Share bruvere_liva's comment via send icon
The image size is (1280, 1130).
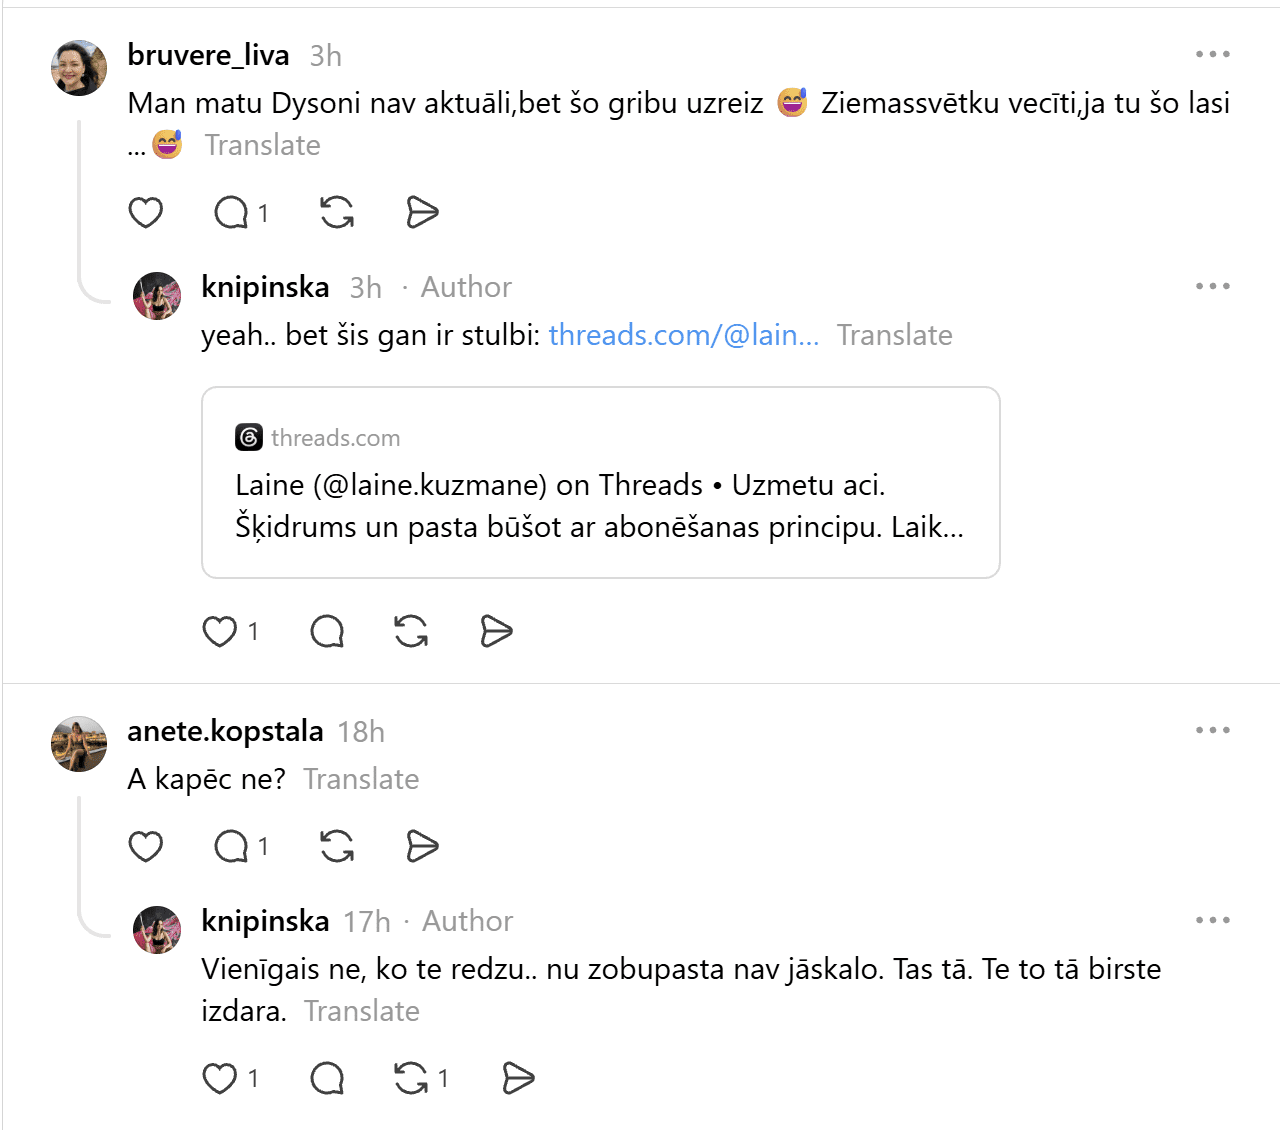pyautogui.click(x=422, y=213)
